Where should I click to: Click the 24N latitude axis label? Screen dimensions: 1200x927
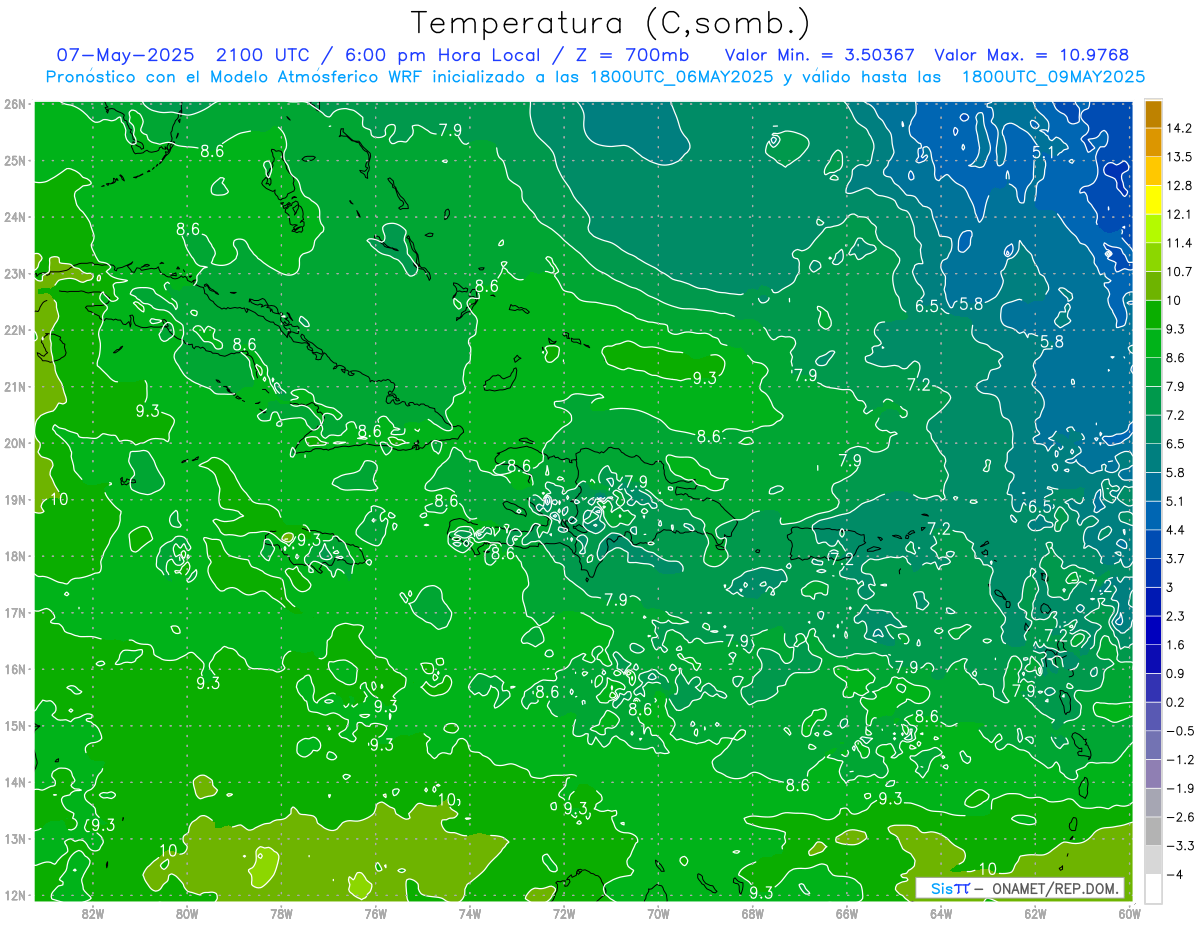(x=14, y=217)
